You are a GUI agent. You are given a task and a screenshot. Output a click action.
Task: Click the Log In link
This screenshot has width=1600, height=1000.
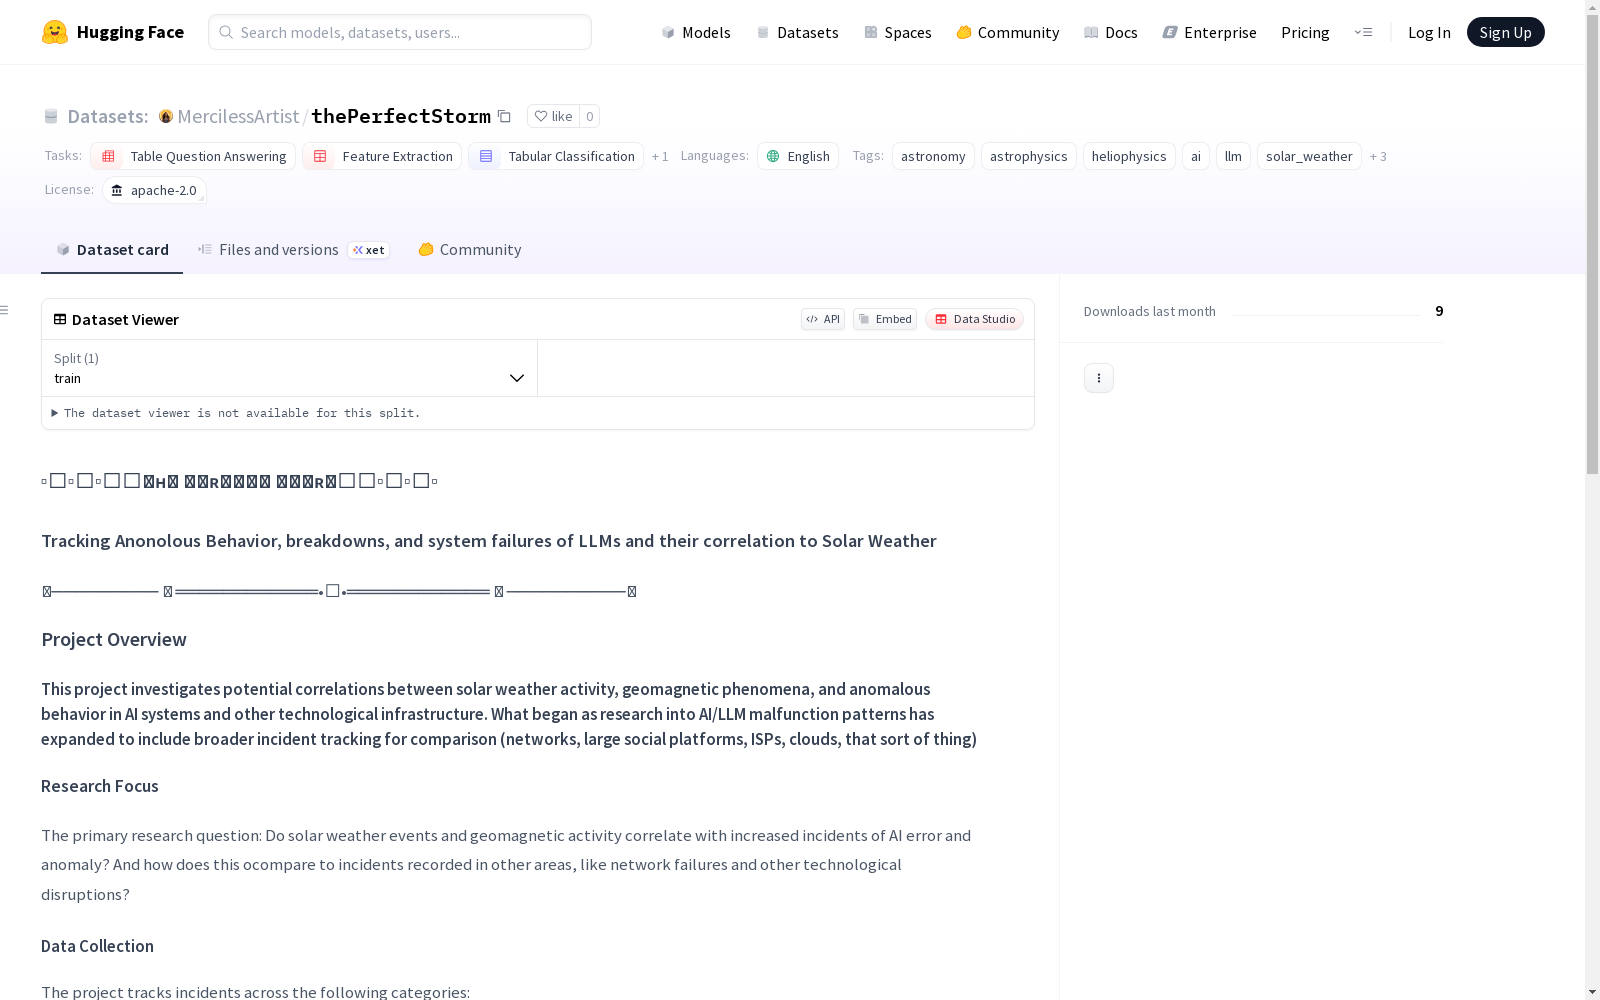1429,32
